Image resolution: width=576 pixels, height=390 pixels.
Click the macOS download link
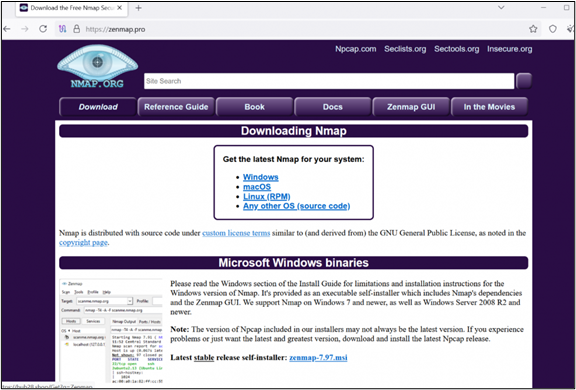(x=257, y=187)
